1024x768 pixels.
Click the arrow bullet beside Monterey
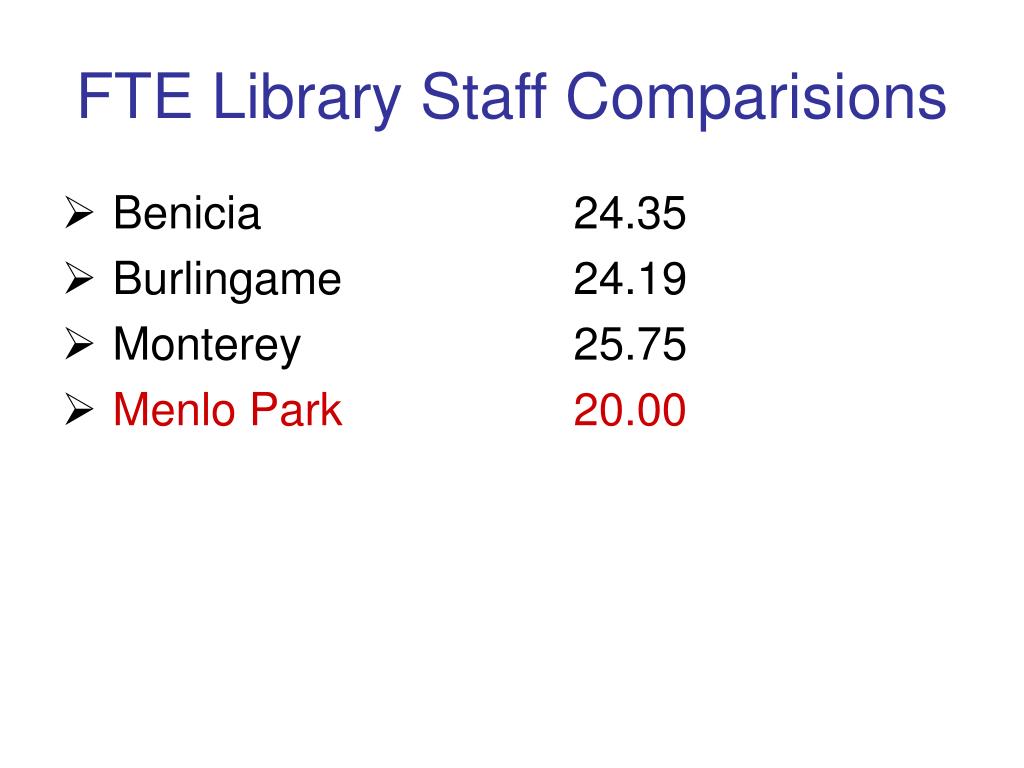click(80, 344)
